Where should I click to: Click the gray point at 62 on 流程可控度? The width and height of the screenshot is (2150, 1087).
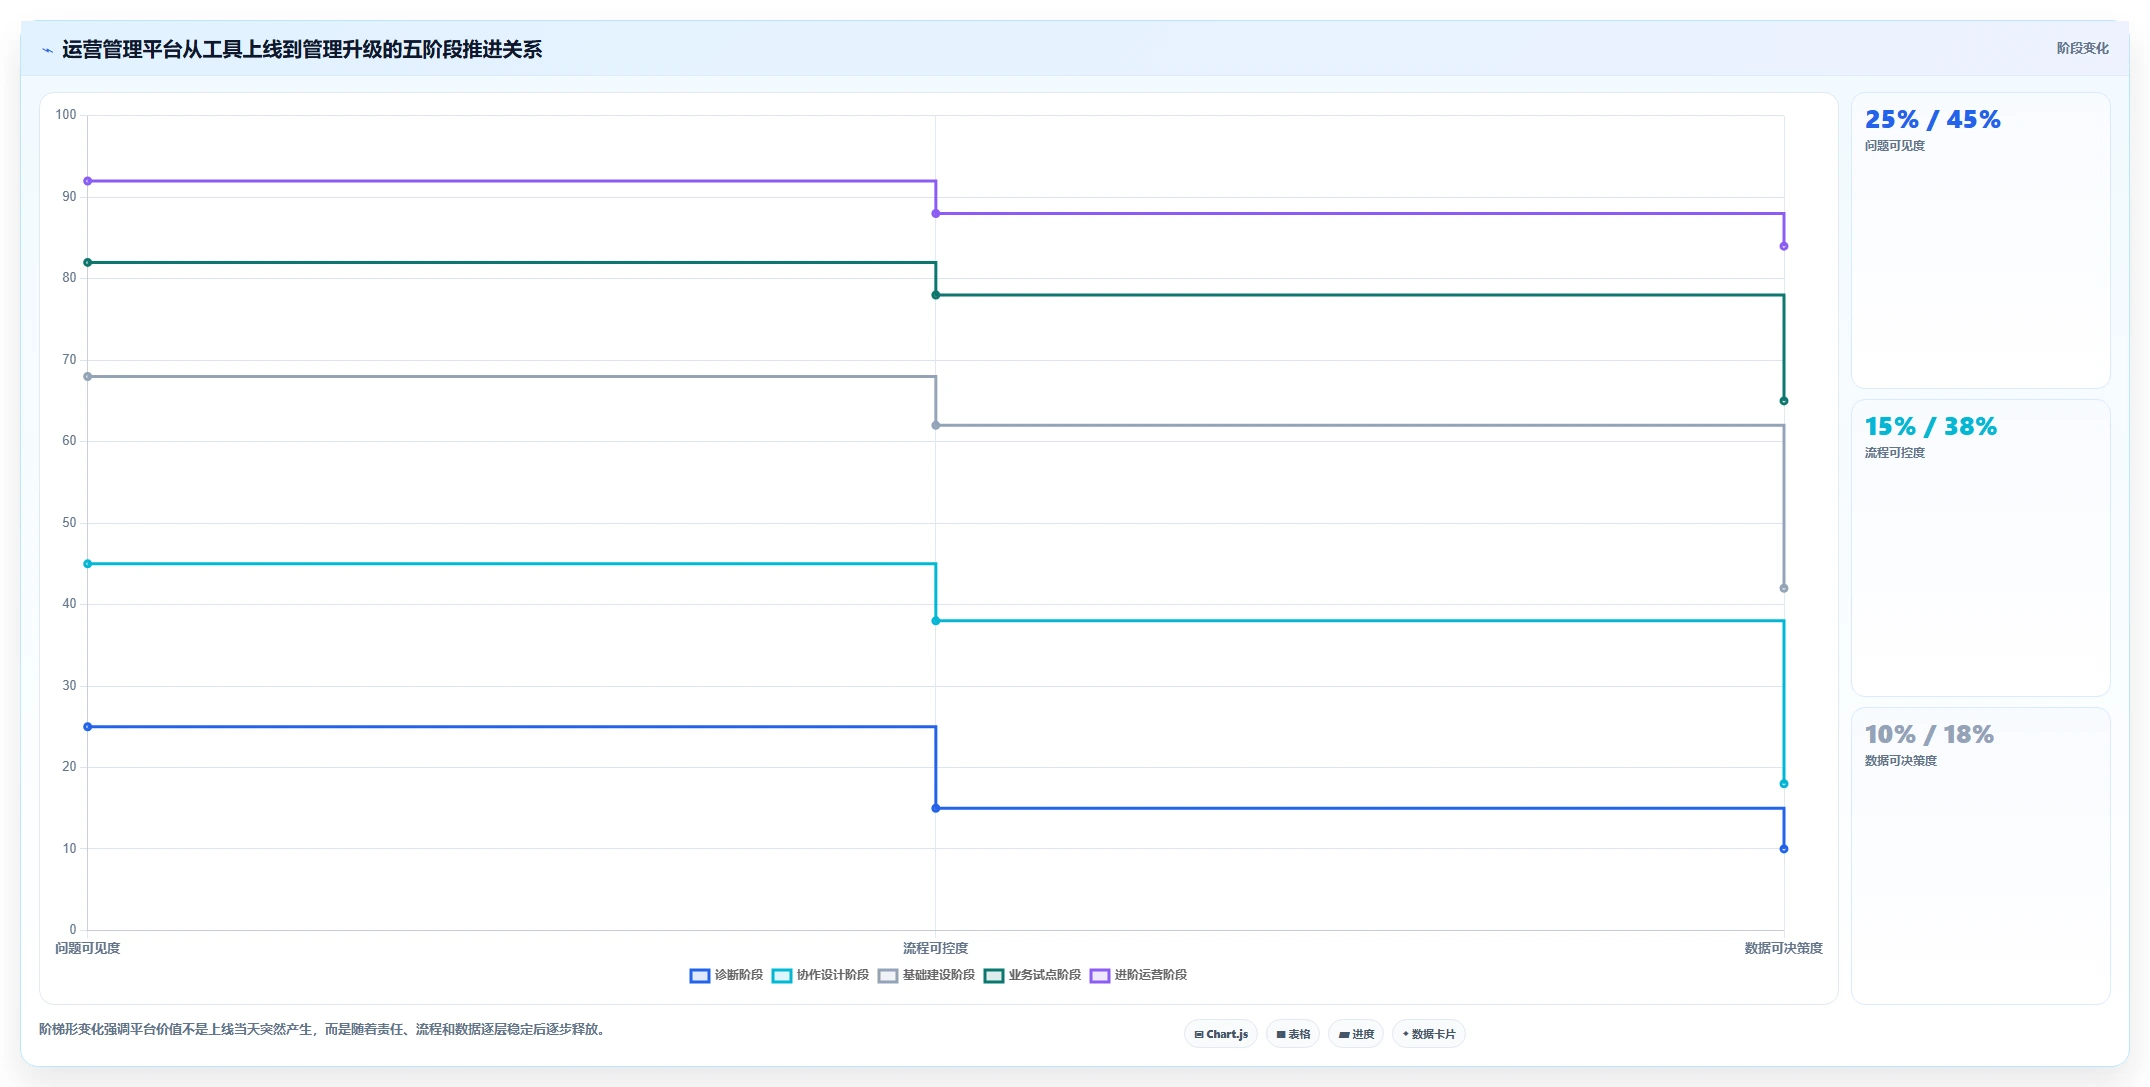pyautogui.click(x=936, y=425)
